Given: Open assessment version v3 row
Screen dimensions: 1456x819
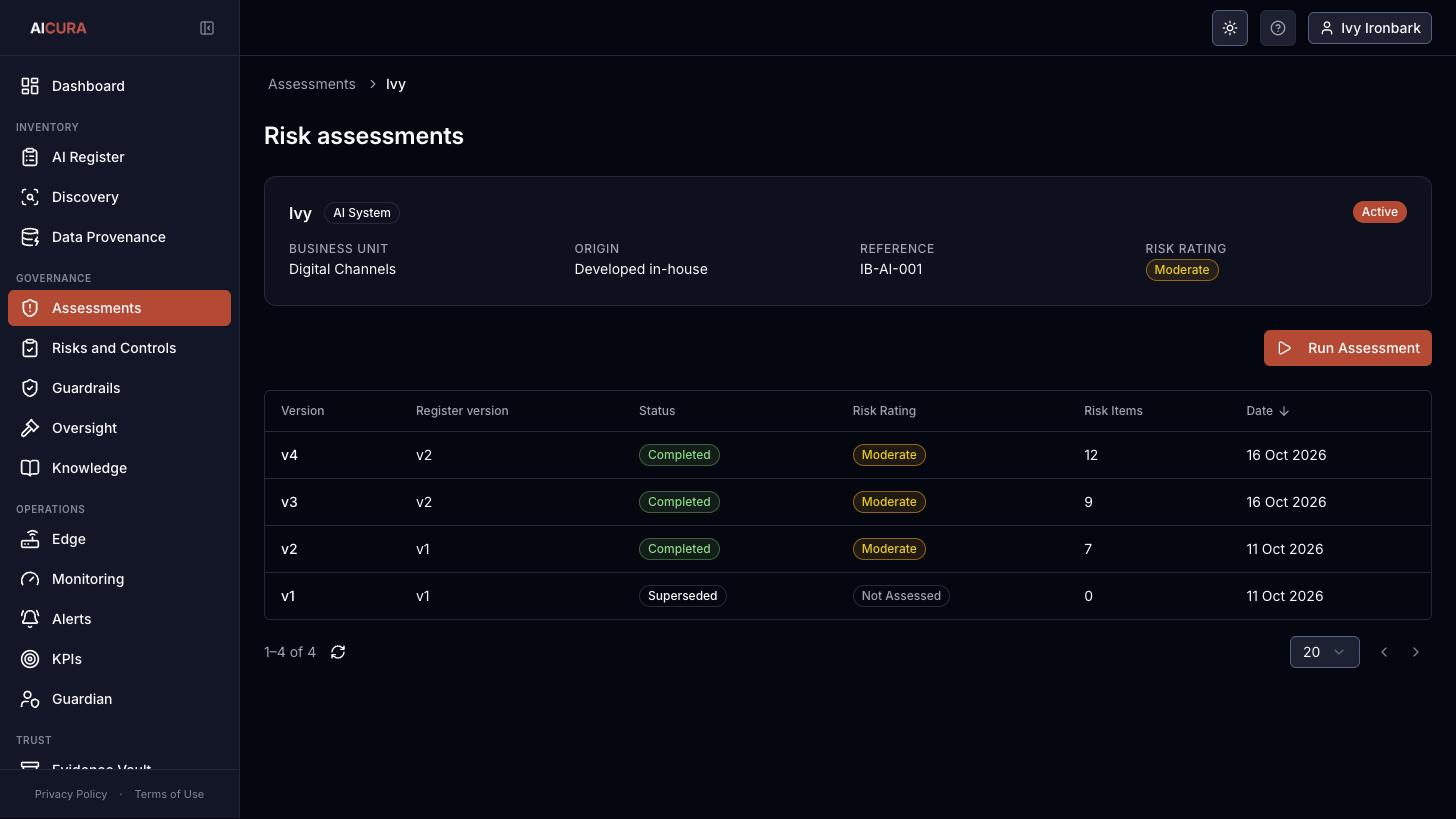Looking at the screenshot, I should [x=848, y=502].
